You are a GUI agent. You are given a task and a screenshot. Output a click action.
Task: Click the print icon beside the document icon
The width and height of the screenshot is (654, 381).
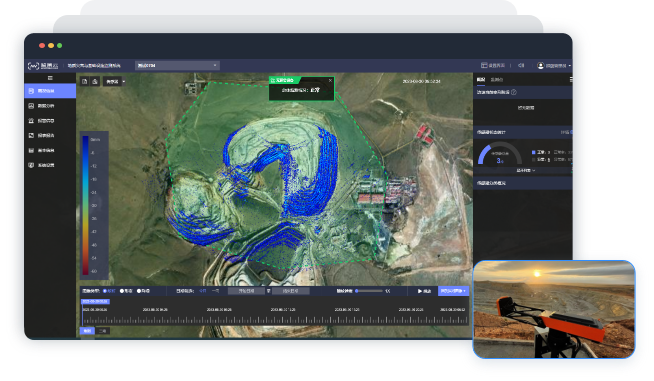click(x=95, y=81)
